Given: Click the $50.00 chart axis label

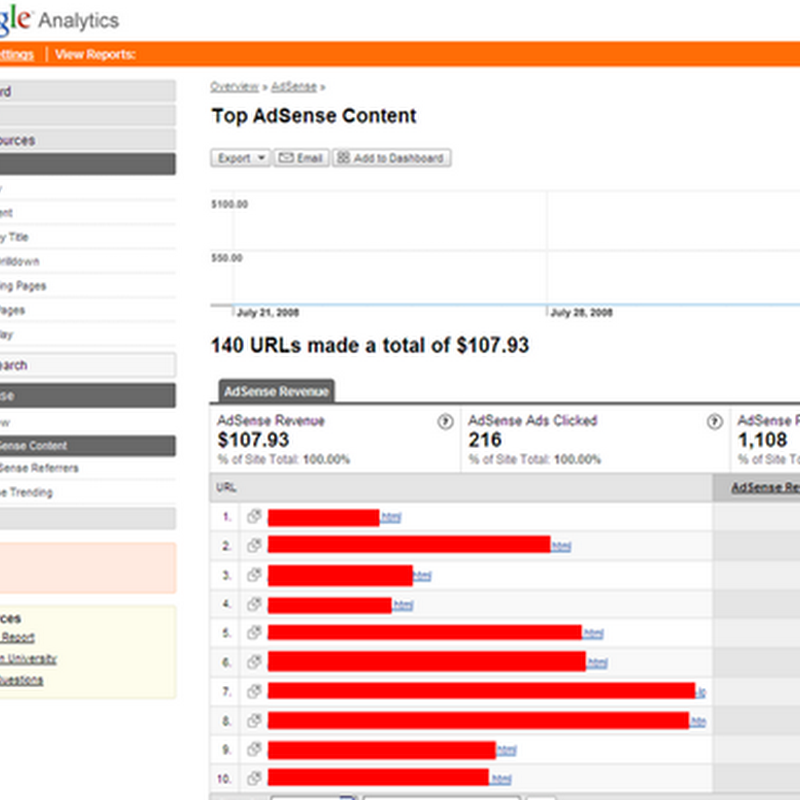Looking at the screenshot, I should click(x=227, y=258).
